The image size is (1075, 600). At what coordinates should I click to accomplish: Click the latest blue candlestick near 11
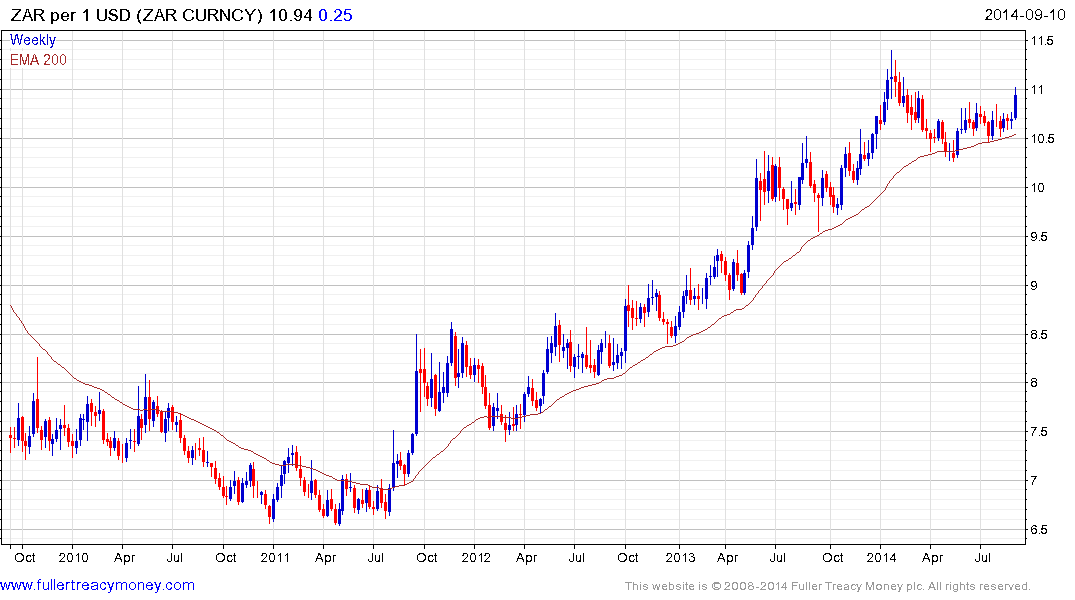(1015, 104)
